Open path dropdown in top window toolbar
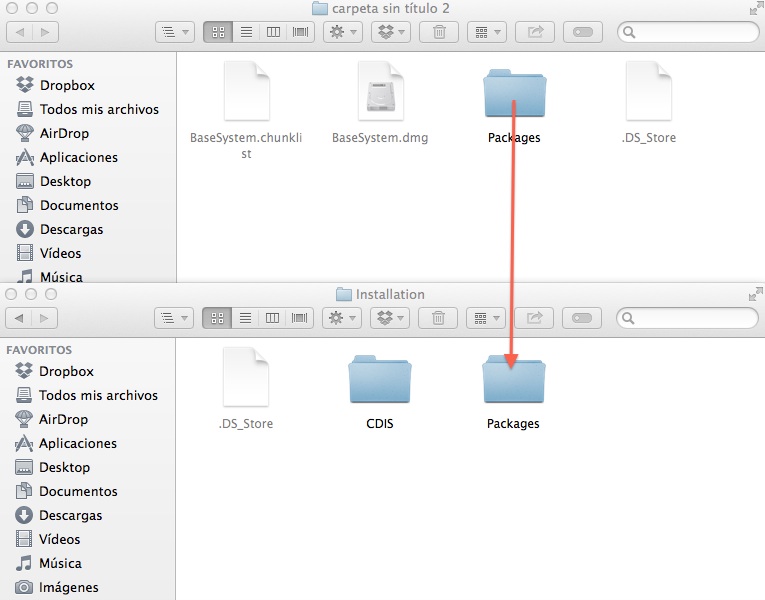The image size is (765, 600). (175, 32)
